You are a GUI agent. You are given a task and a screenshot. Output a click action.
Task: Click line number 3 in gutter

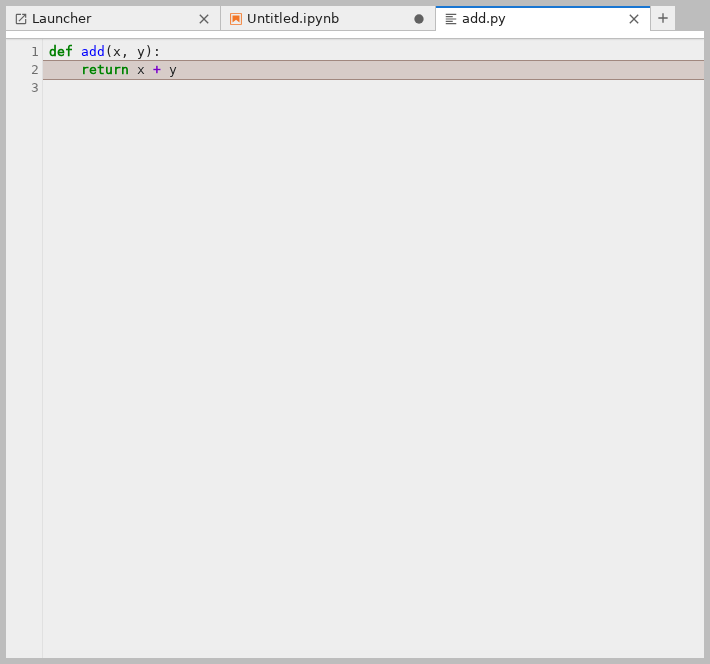point(35,88)
